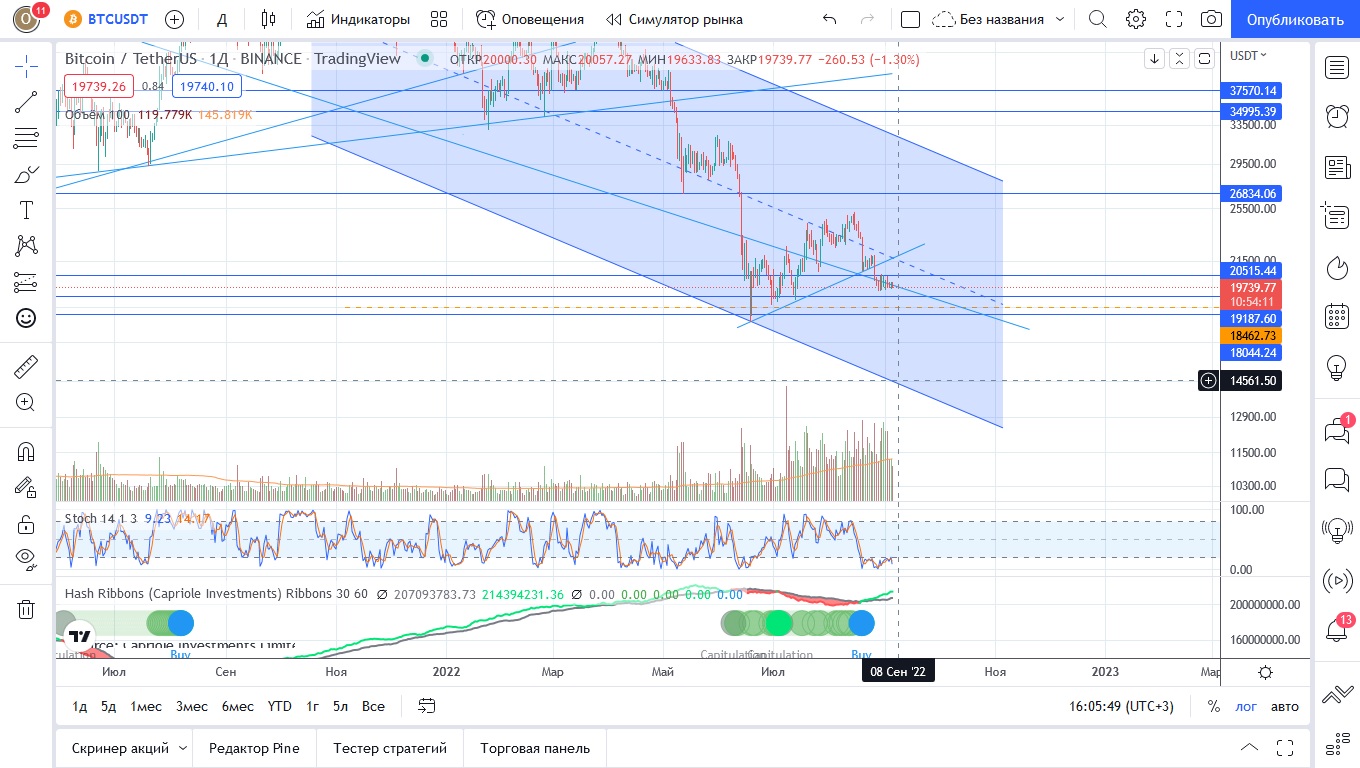Select the brush drawing tool

[x=26, y=174]
